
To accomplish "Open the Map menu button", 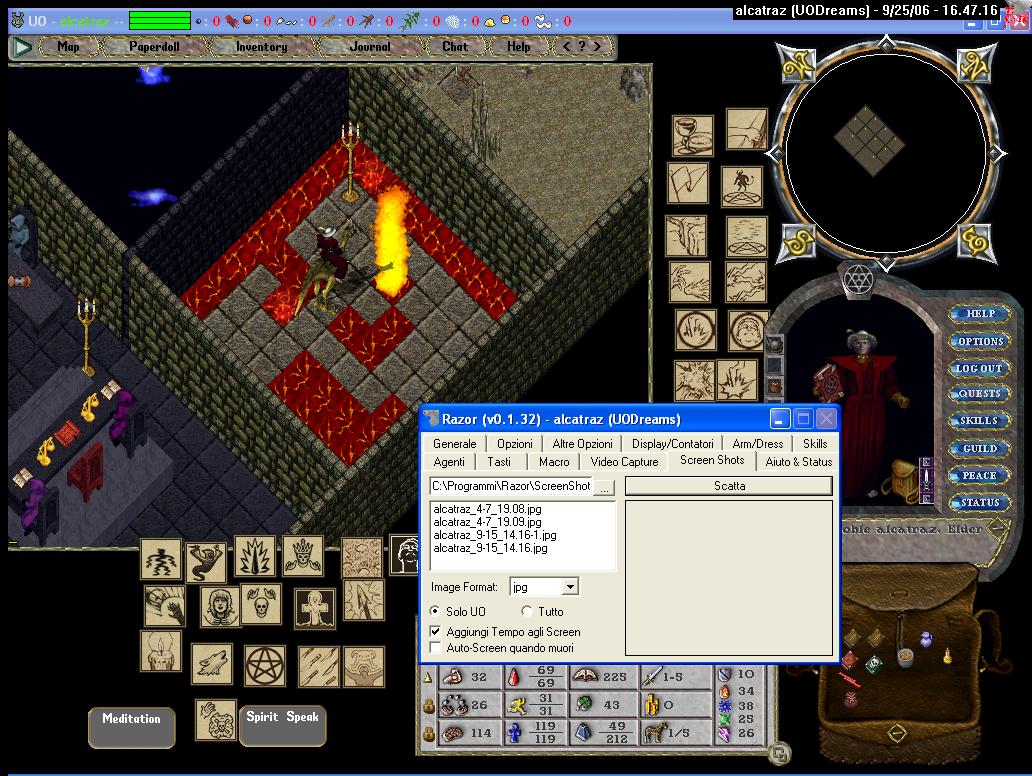I will [x=68, y=47].
